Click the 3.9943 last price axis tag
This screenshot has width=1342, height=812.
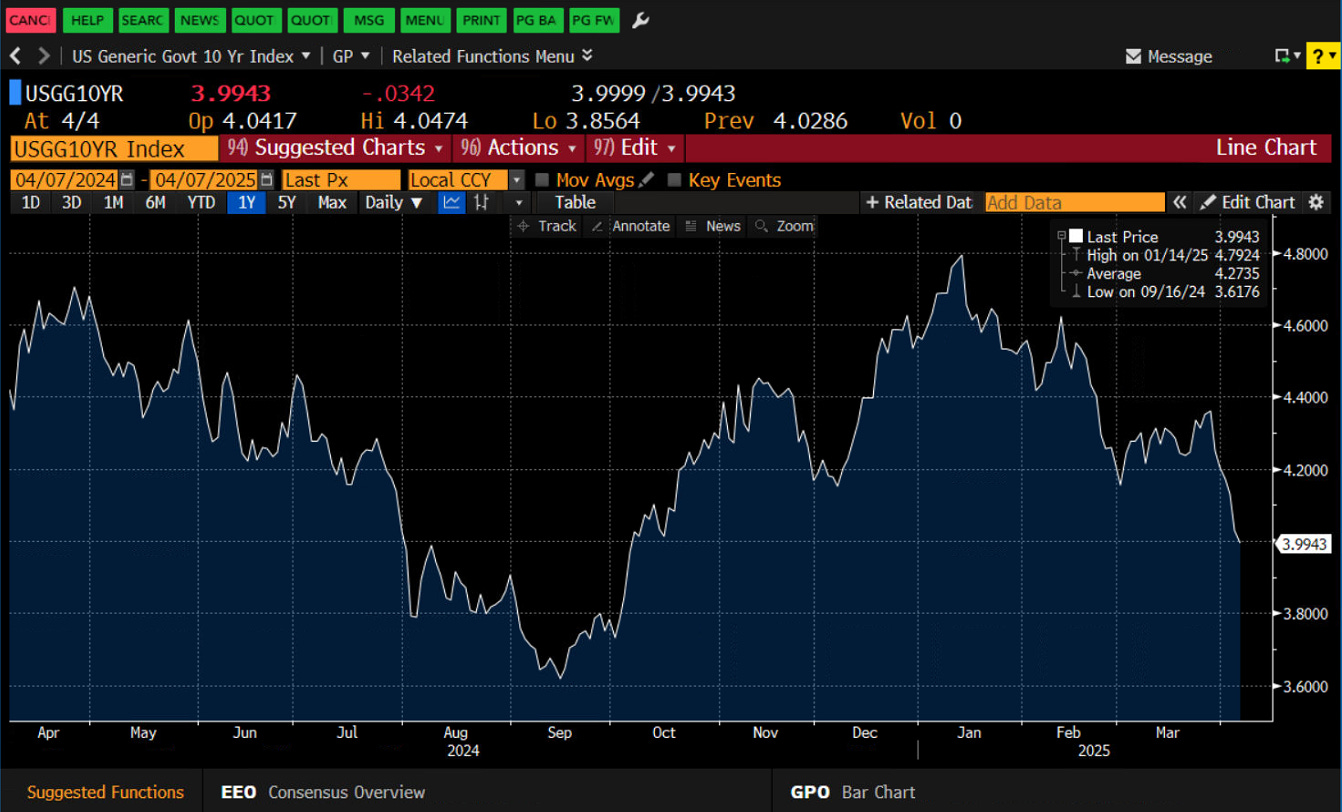1302,543
